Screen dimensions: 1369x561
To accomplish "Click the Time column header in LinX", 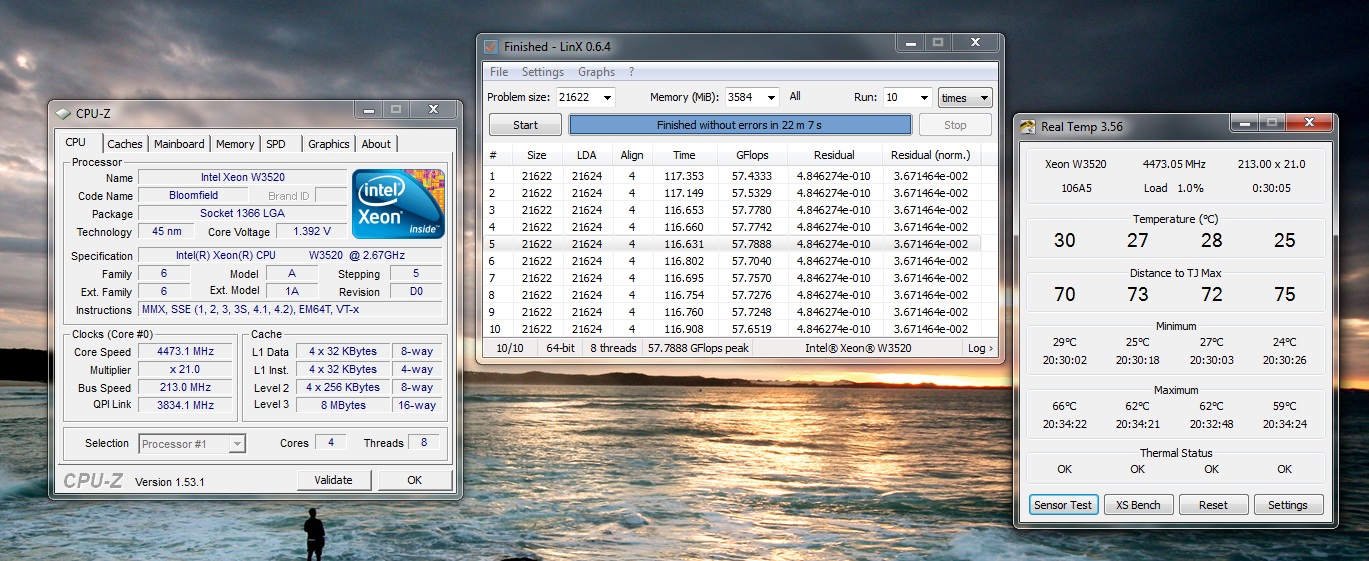I will pyautogui.click(x=684, y=155).
